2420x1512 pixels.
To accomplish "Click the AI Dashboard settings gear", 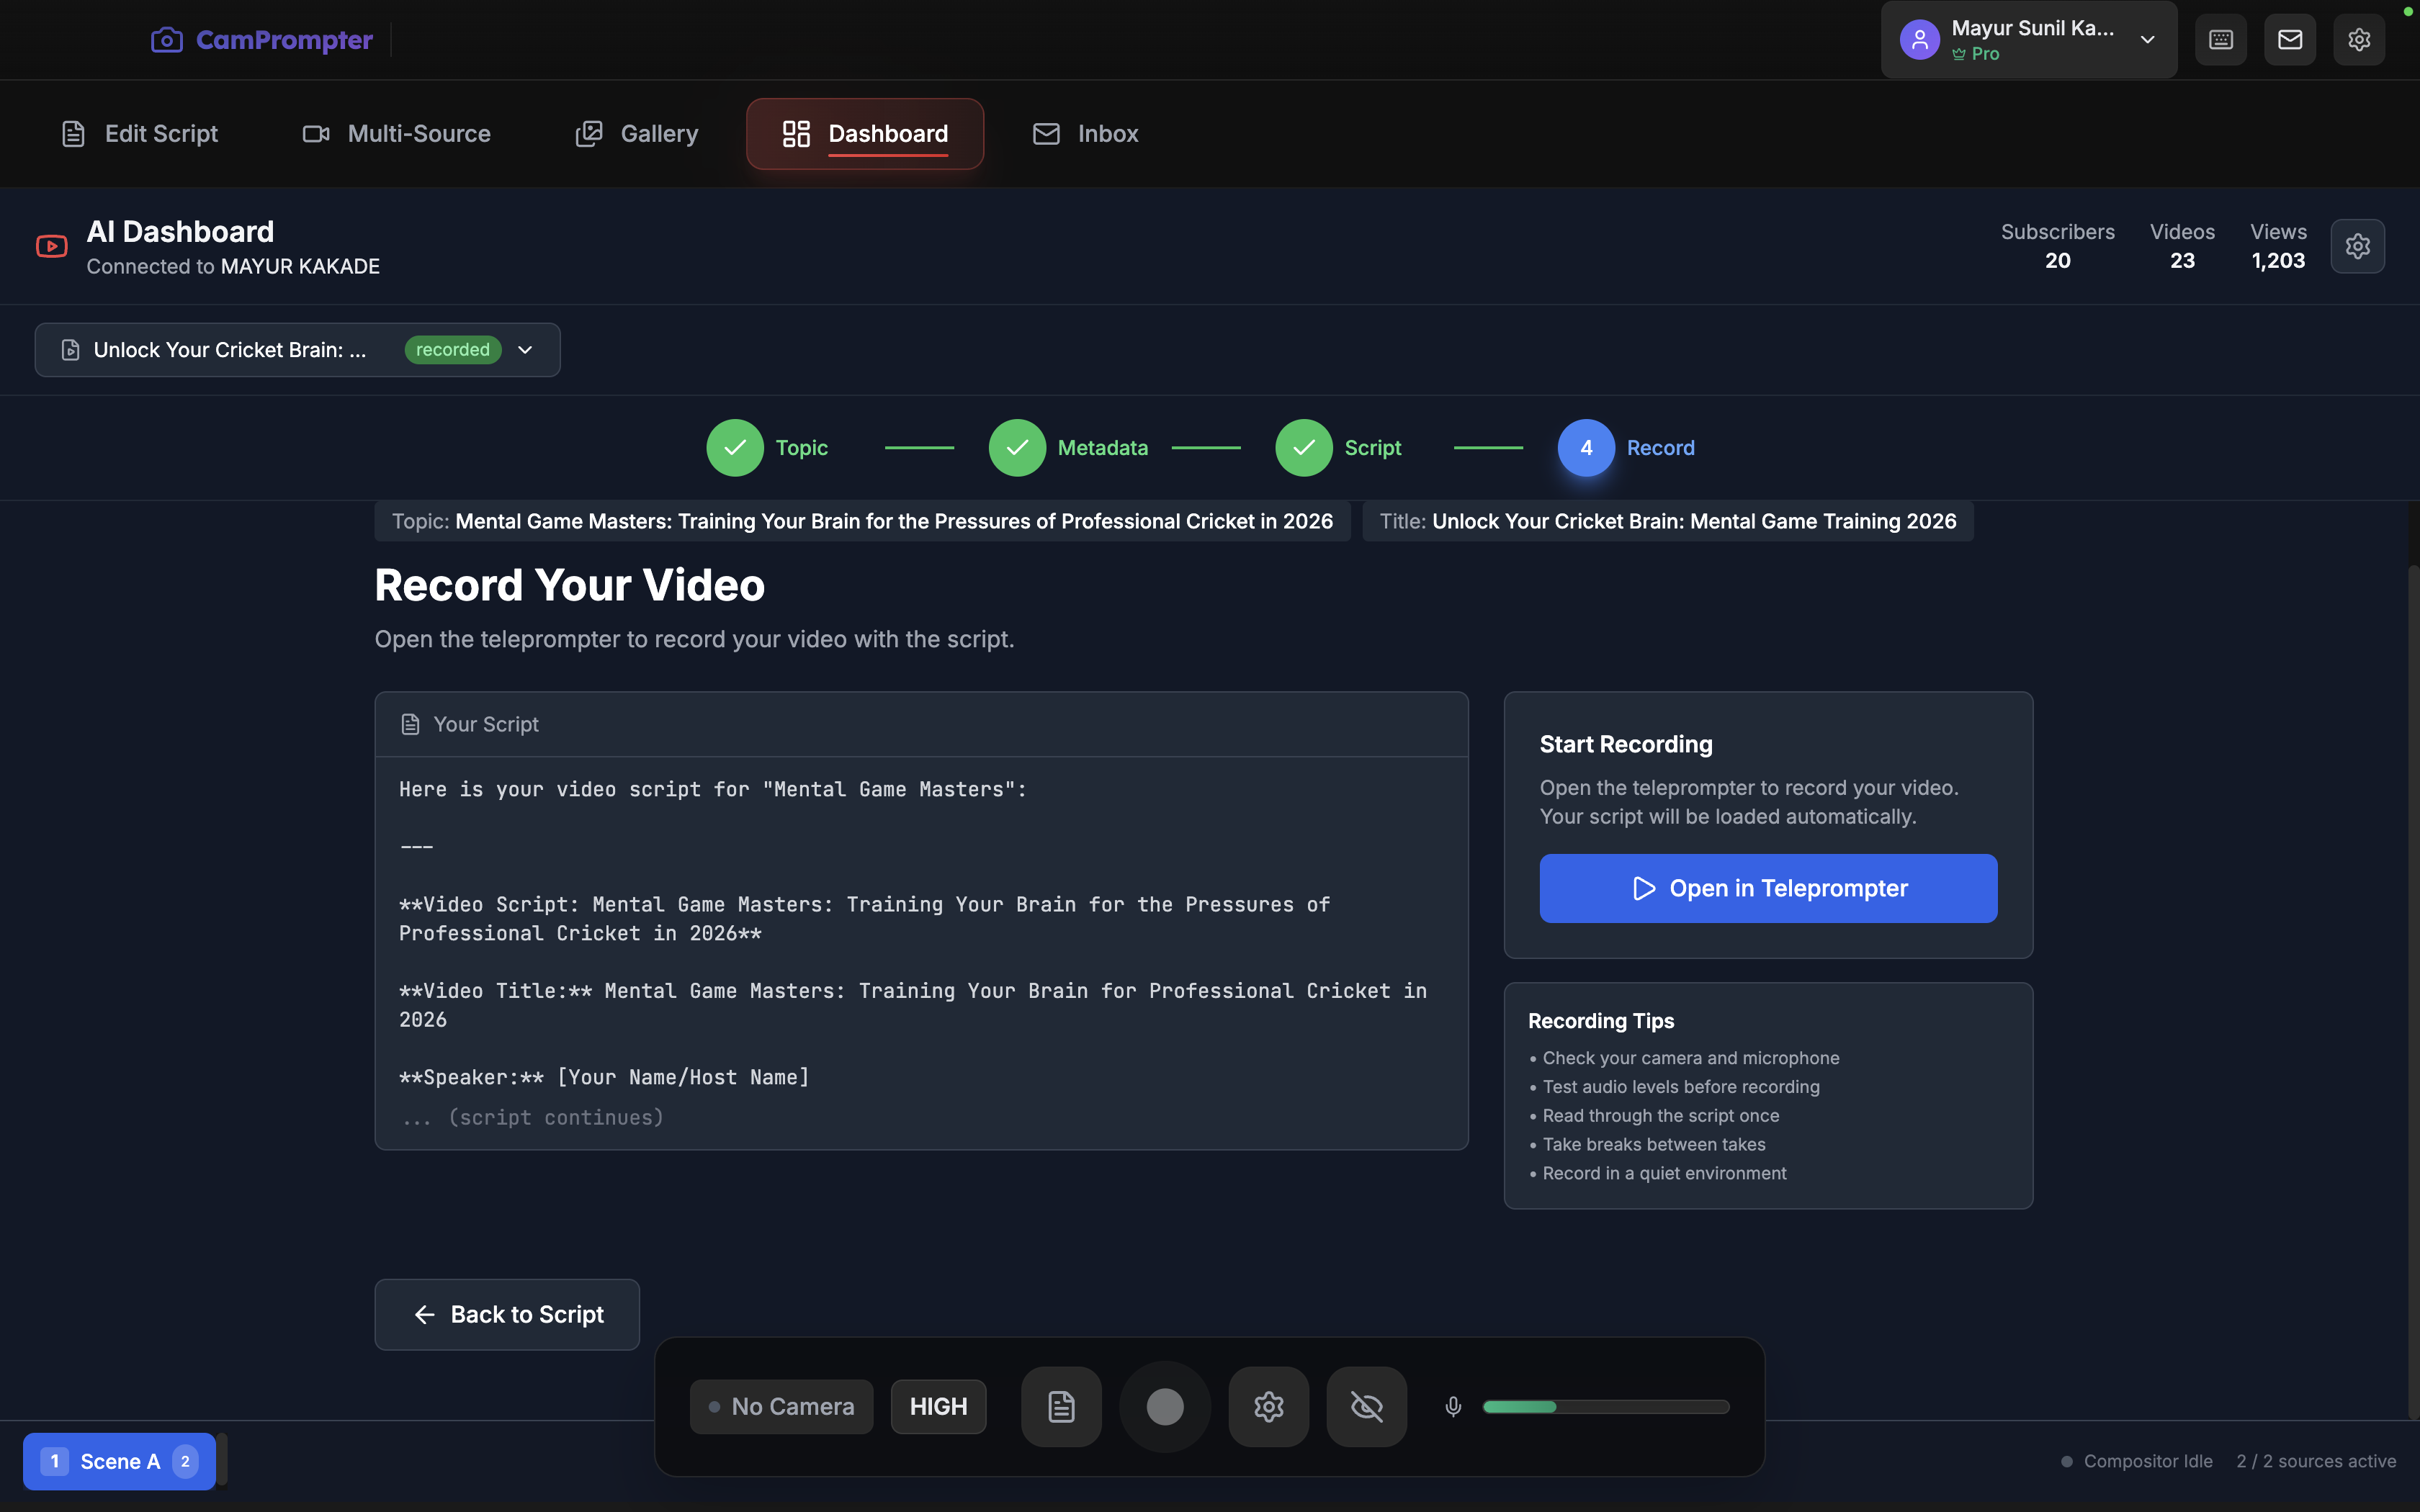I will point(2357,246).
